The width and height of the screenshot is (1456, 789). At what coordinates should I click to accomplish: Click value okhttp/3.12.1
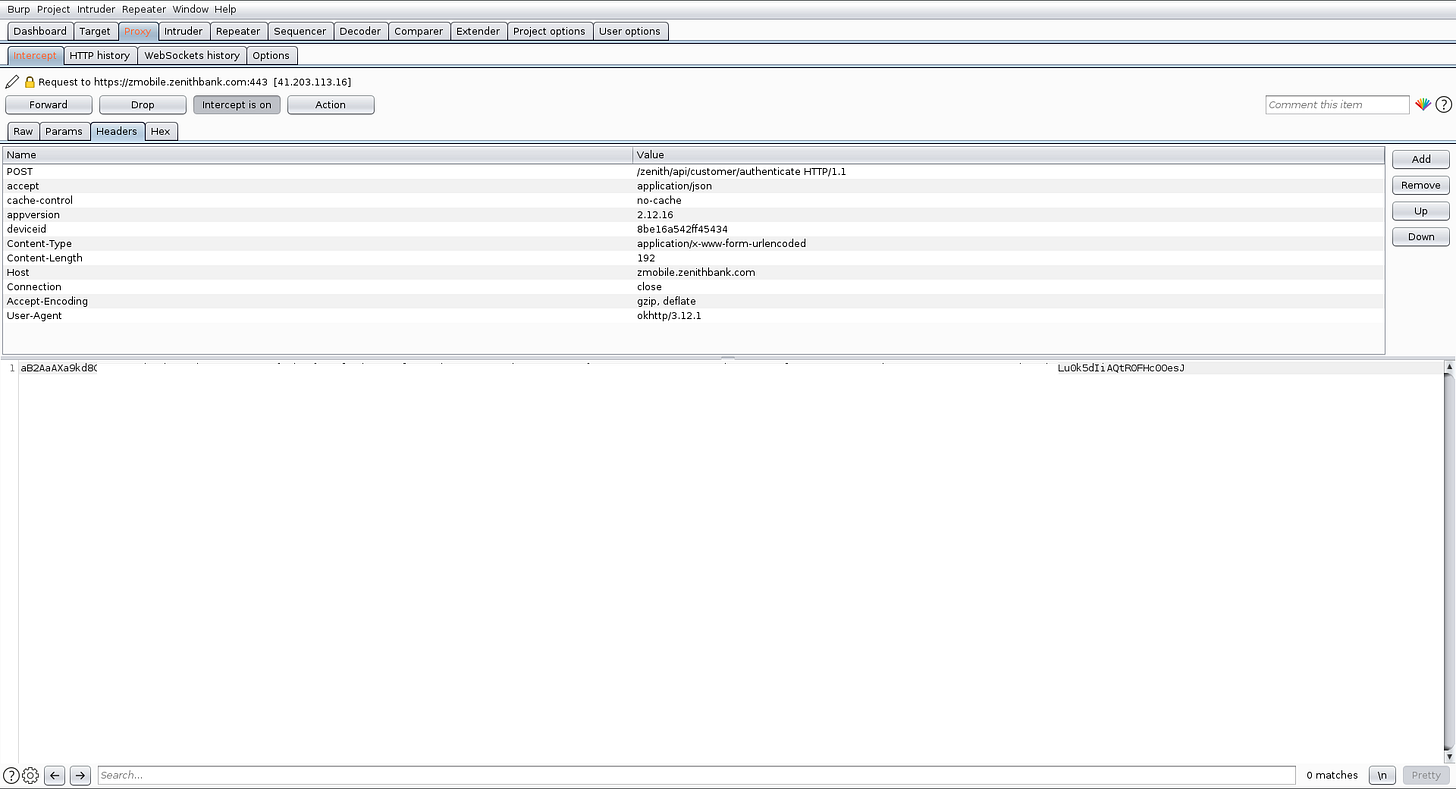(669, 316)
